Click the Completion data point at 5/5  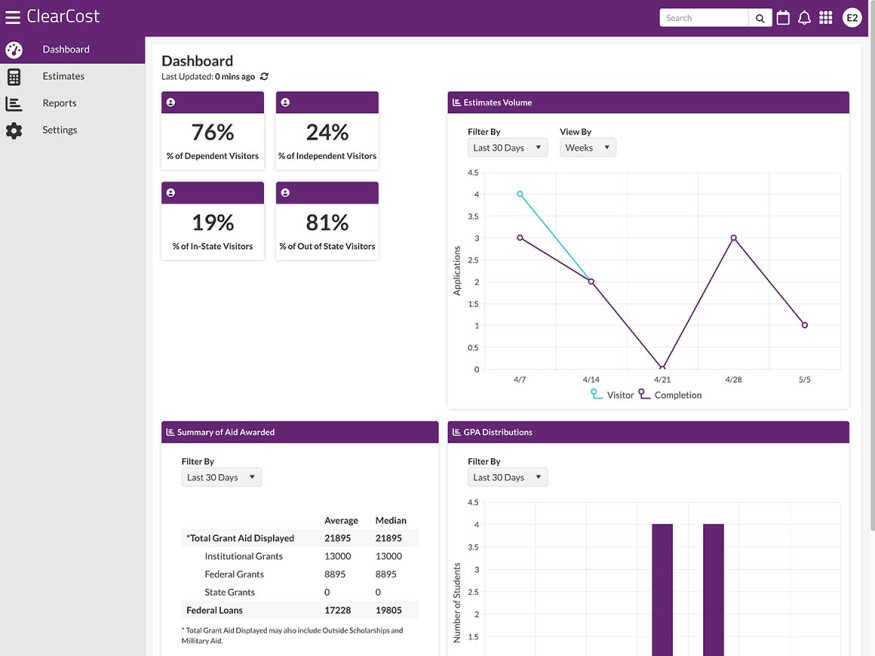[805, 325]
